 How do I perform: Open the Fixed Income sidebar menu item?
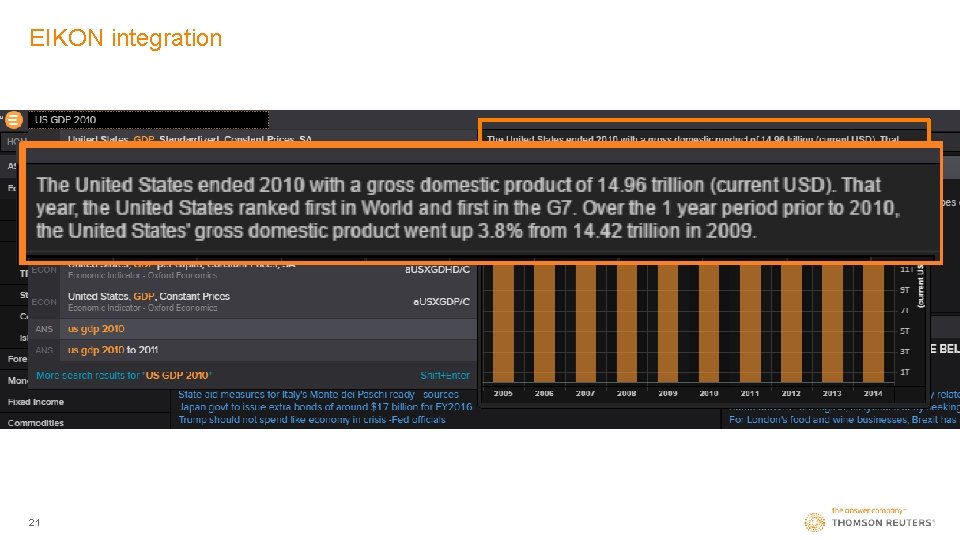click(36, 402)
